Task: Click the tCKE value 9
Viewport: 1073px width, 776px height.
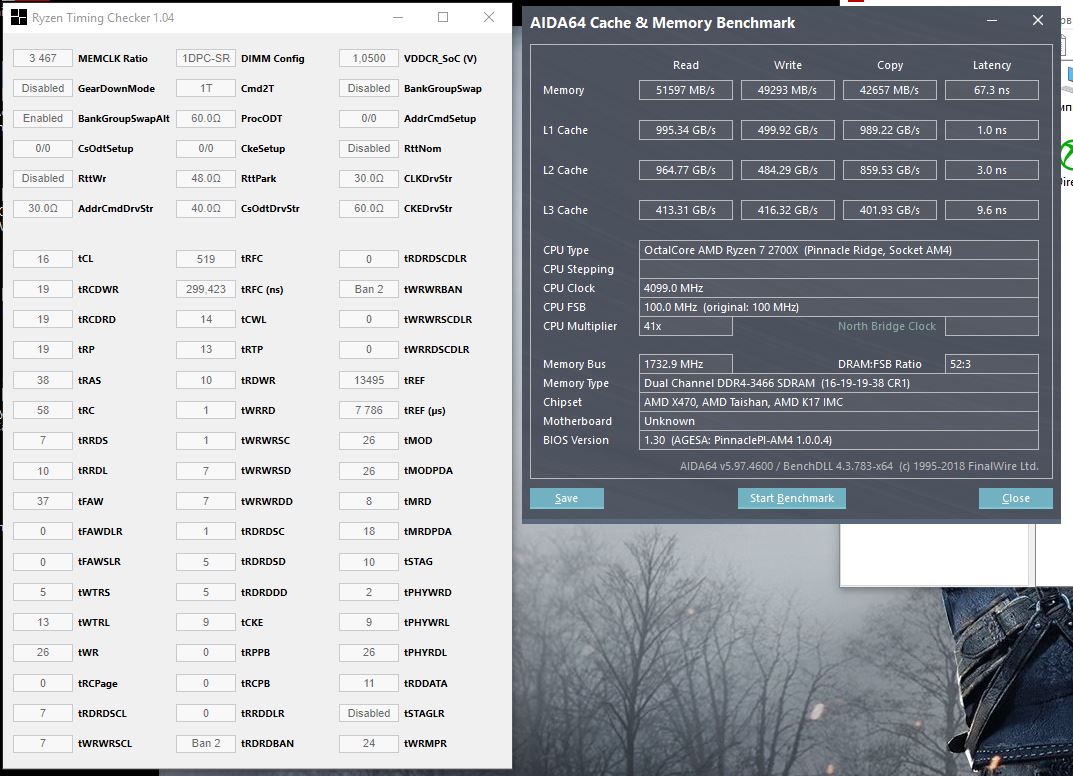Action: click(206, 622)
